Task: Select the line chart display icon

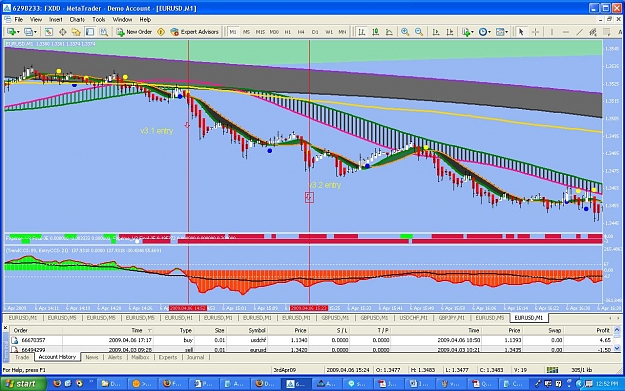Action: pyautogui.click(x=389, y=32)
